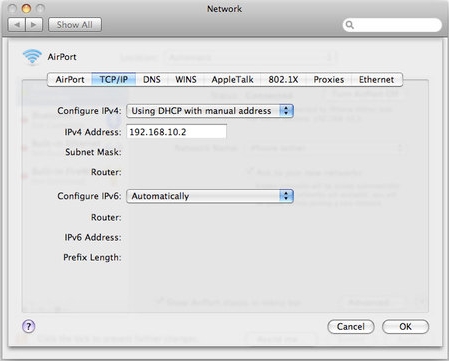This screenshot has height=361, width=449.
Task: Click the AirPort Wi-Fi signal icon
Action: point(32,57)
